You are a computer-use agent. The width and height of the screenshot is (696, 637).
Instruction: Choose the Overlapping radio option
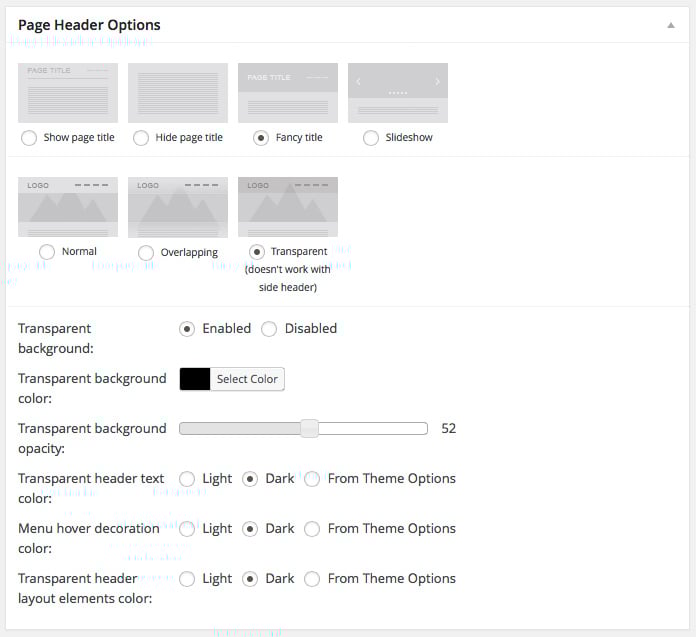pyautogui.click(x=146, y=253)
